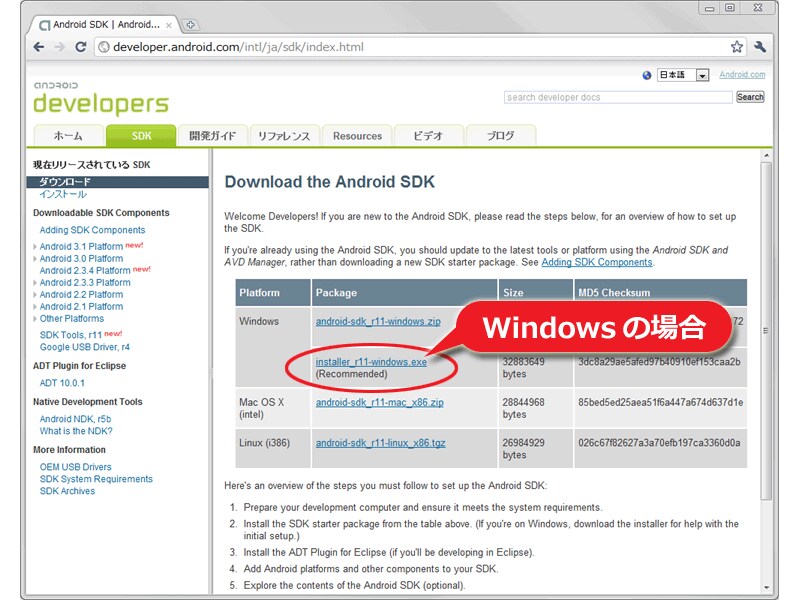Open the SDK Archives link
Screen dimensions: 800x600
coord(67,491)
